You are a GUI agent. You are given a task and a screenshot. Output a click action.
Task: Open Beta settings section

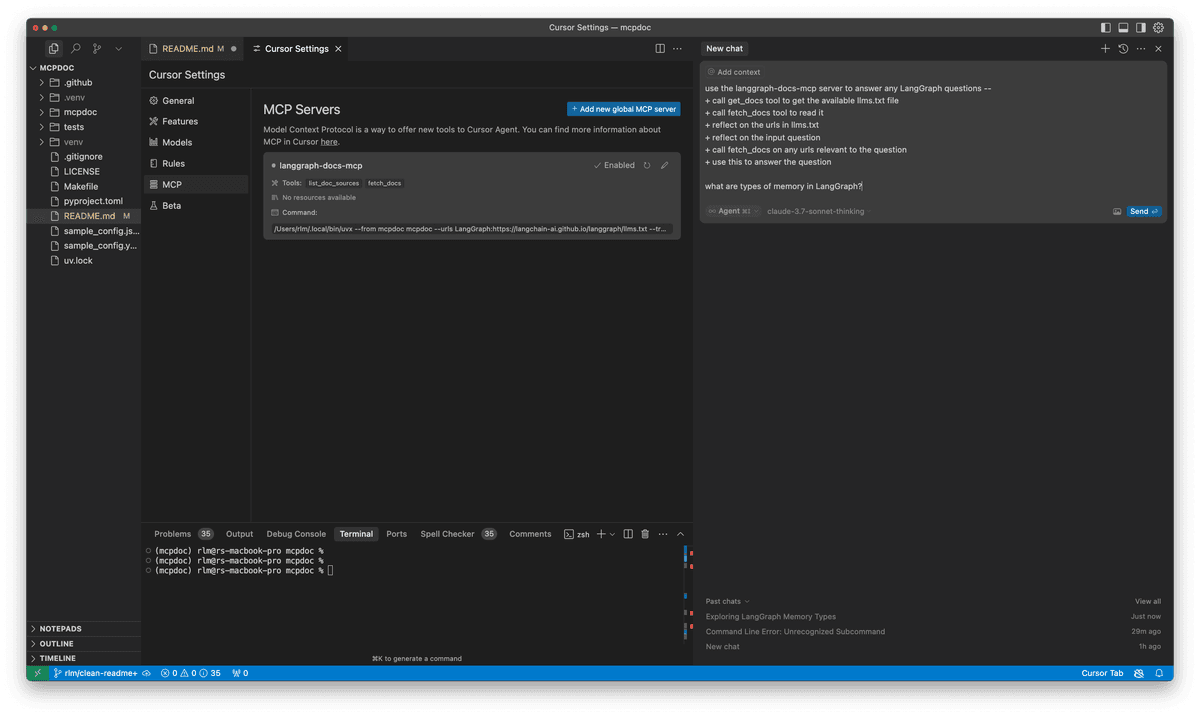(196, 206)
